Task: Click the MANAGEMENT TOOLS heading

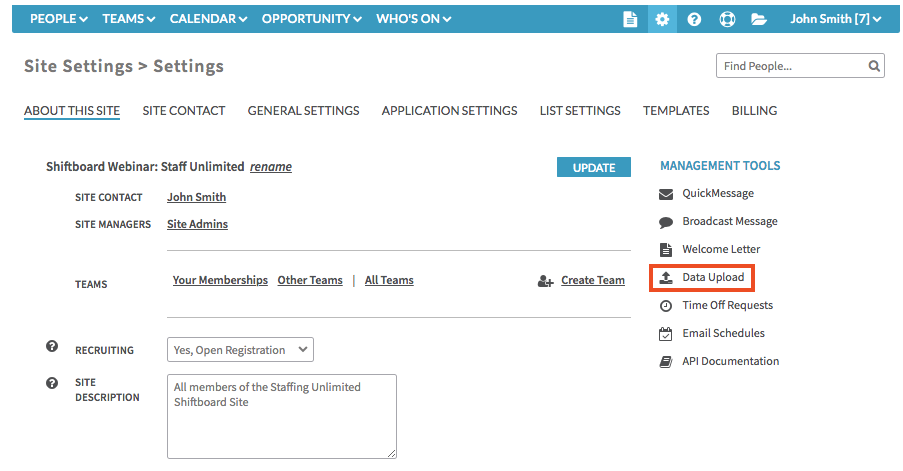Action: tap(720, 166)
